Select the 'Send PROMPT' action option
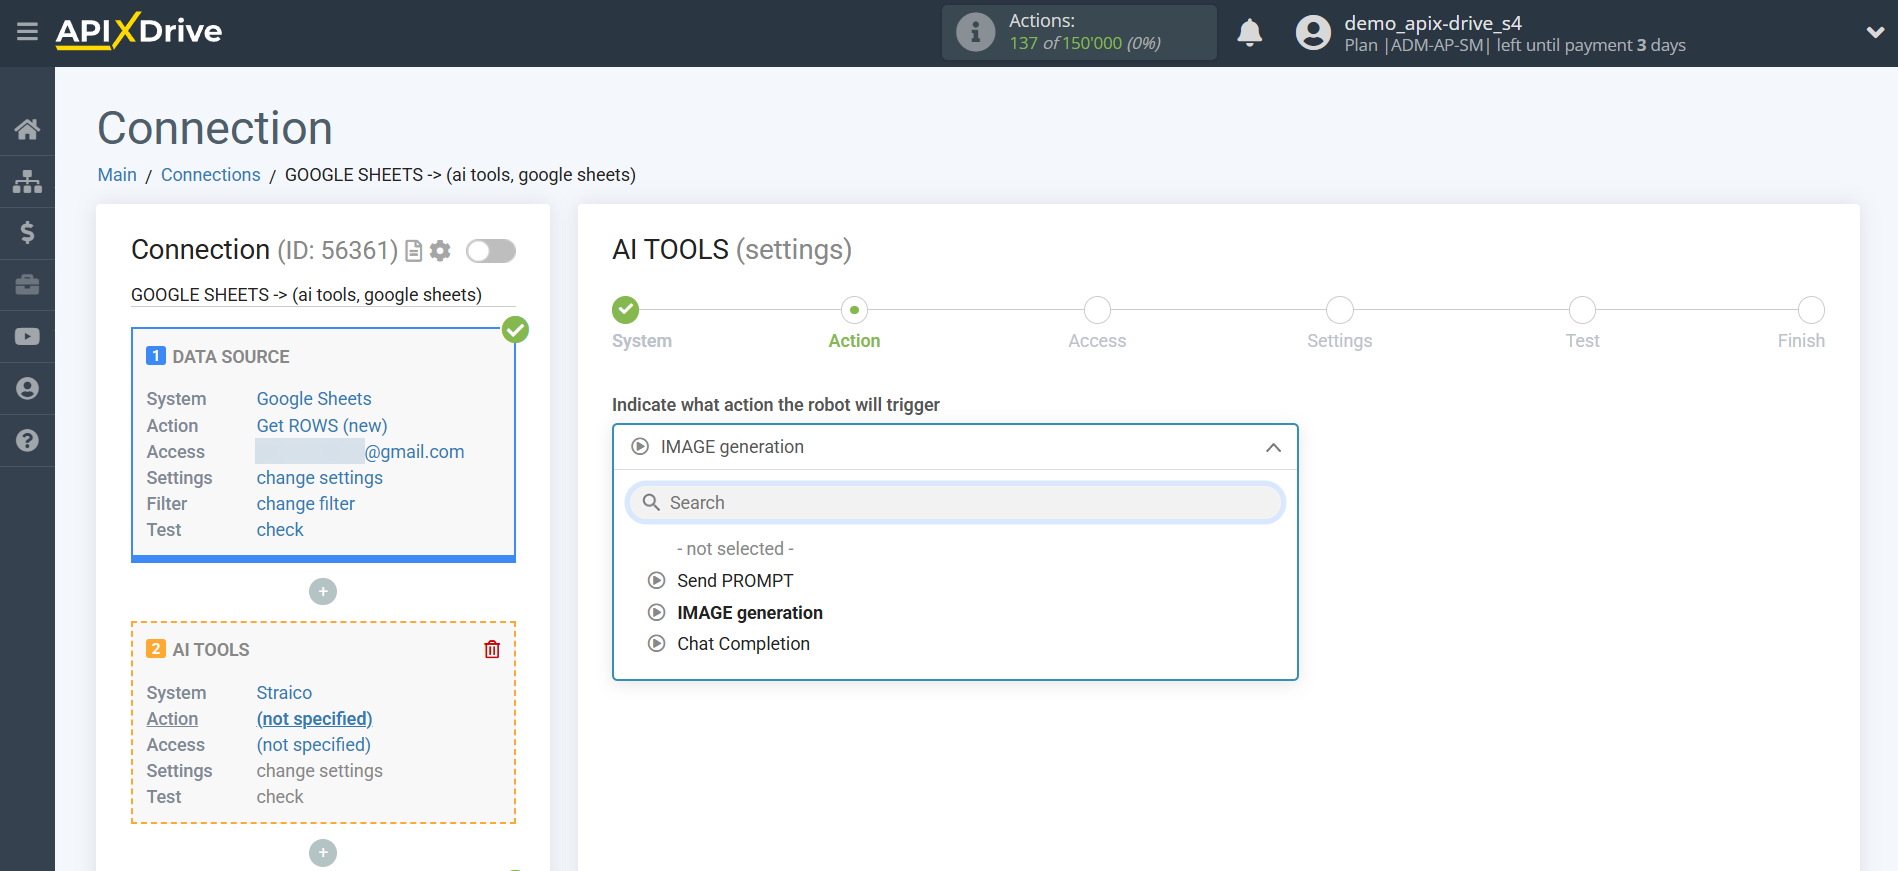Screen dimensions: 1898x871 [734, 581]
